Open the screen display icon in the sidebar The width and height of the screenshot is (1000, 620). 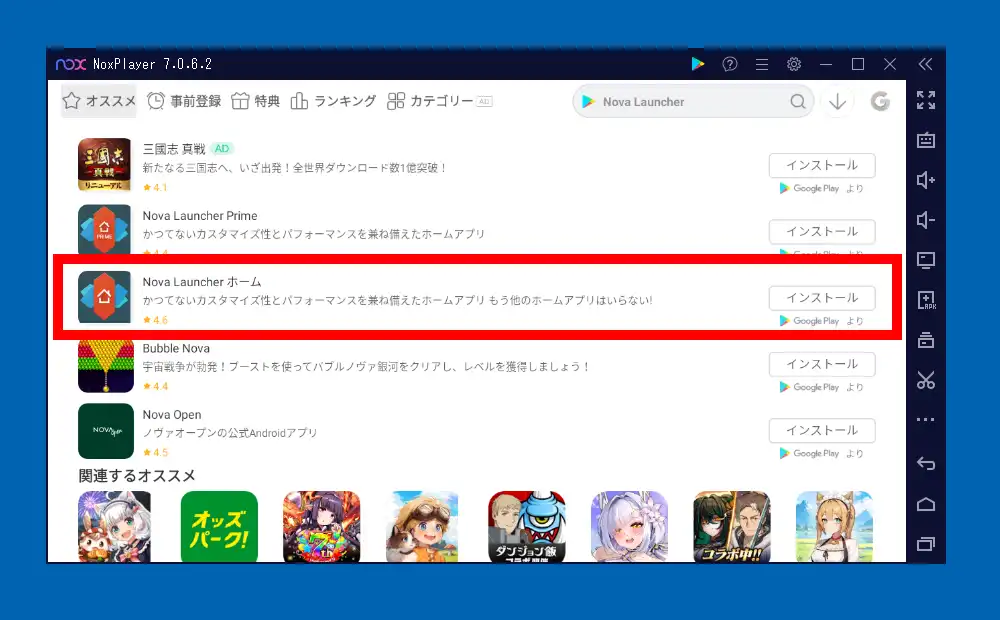click(x=926, y=260)
